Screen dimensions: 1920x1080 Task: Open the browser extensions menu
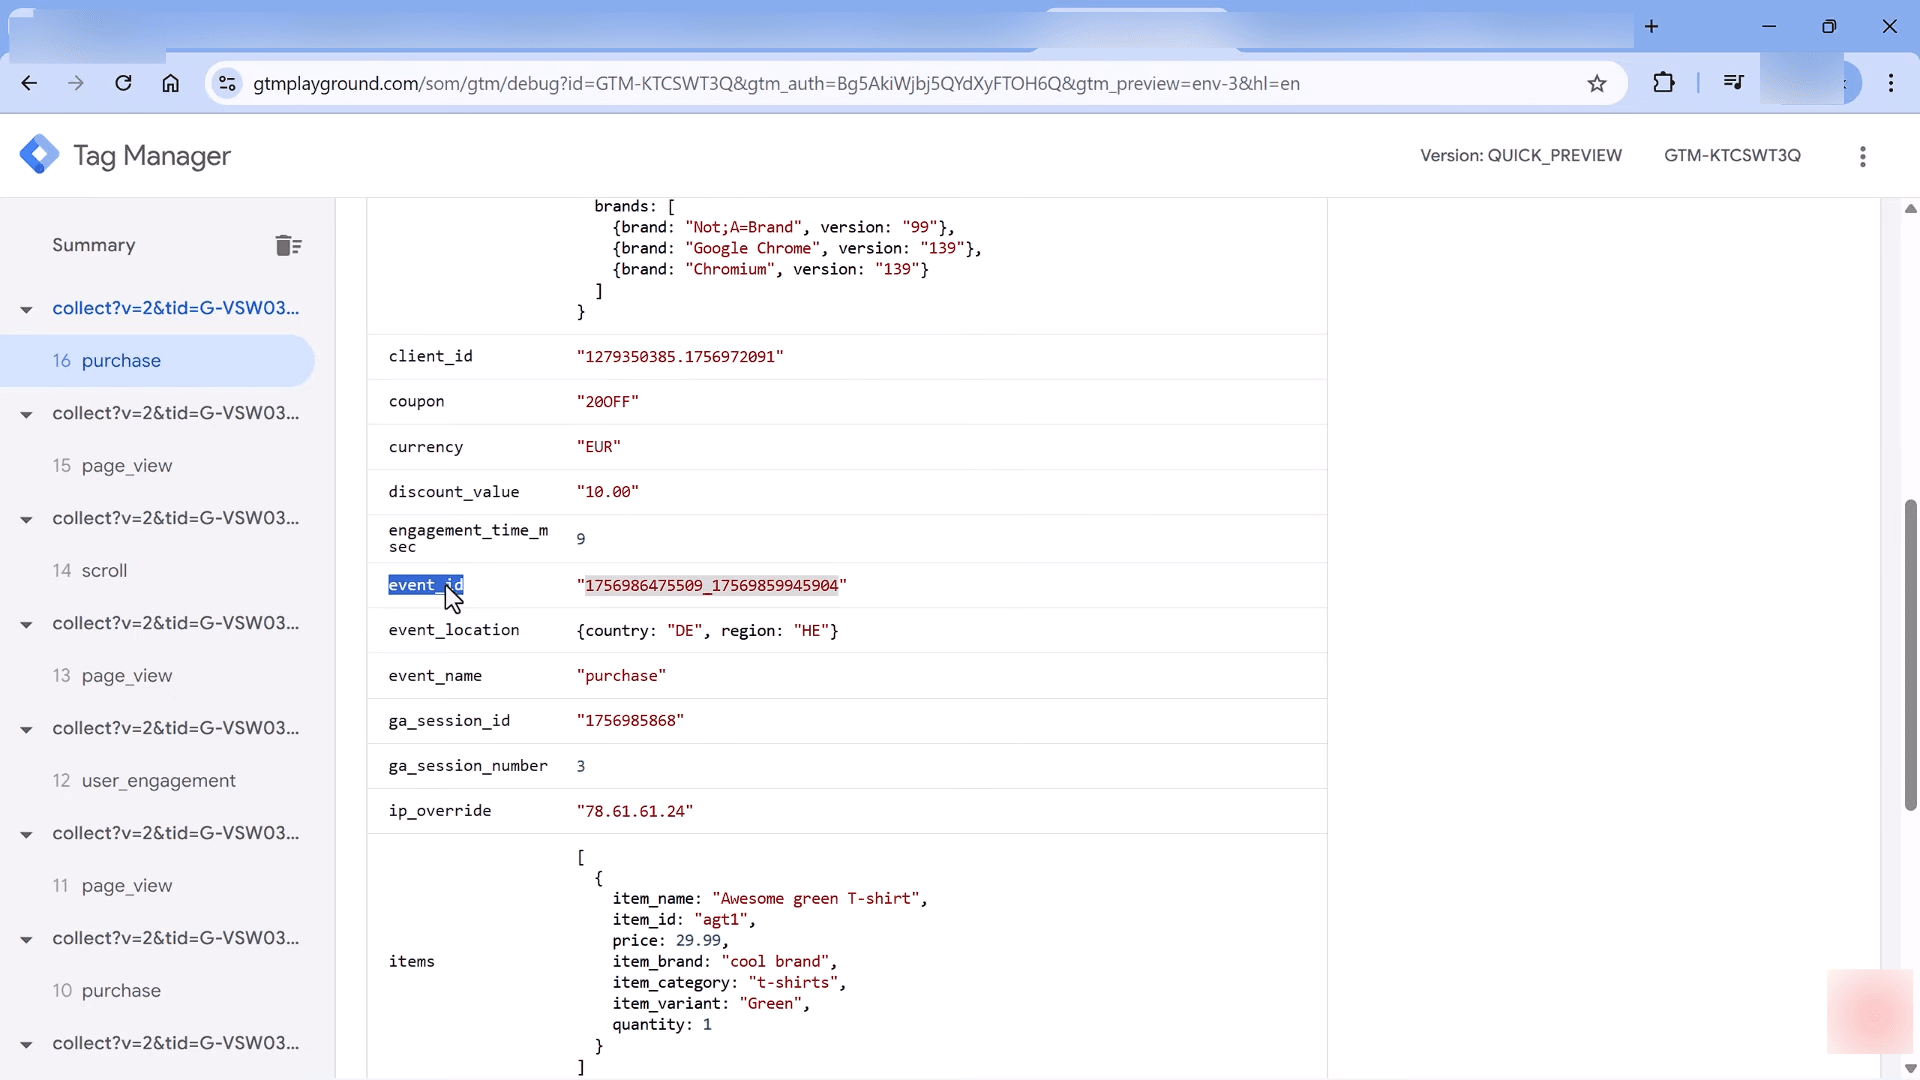1664,83
